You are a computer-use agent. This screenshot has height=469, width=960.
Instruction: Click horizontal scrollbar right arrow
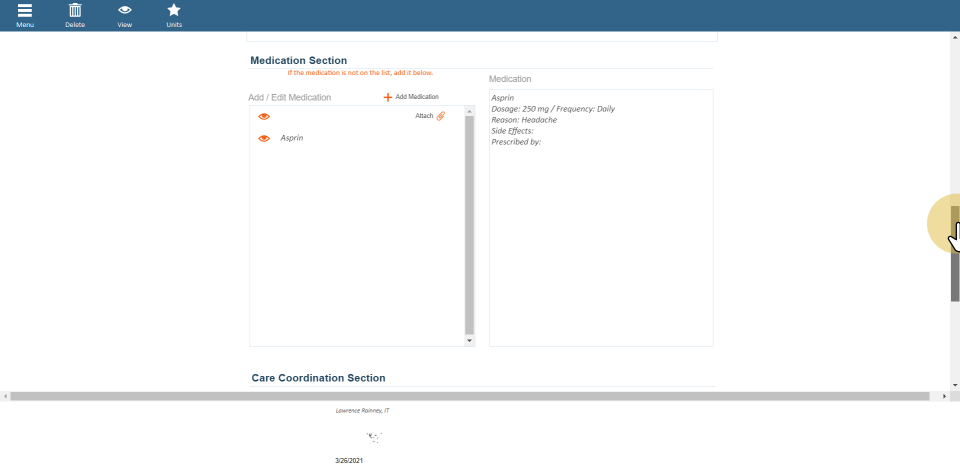click(945, 396)
